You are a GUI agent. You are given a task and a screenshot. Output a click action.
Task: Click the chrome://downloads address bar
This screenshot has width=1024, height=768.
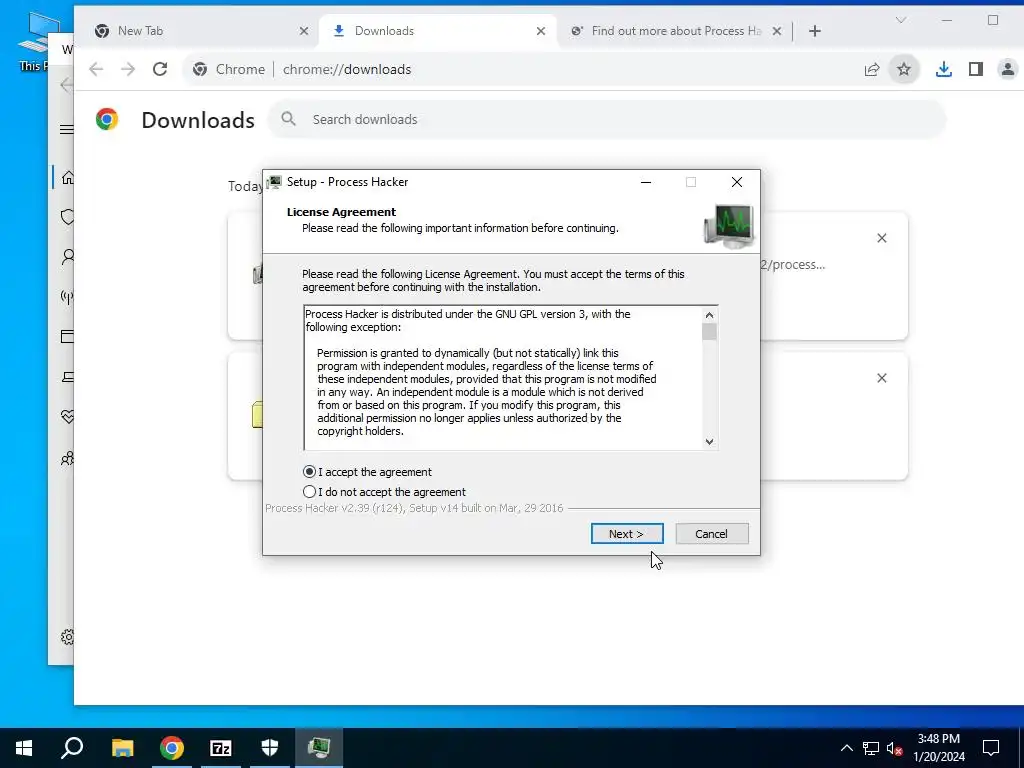[x=520, y=69]
